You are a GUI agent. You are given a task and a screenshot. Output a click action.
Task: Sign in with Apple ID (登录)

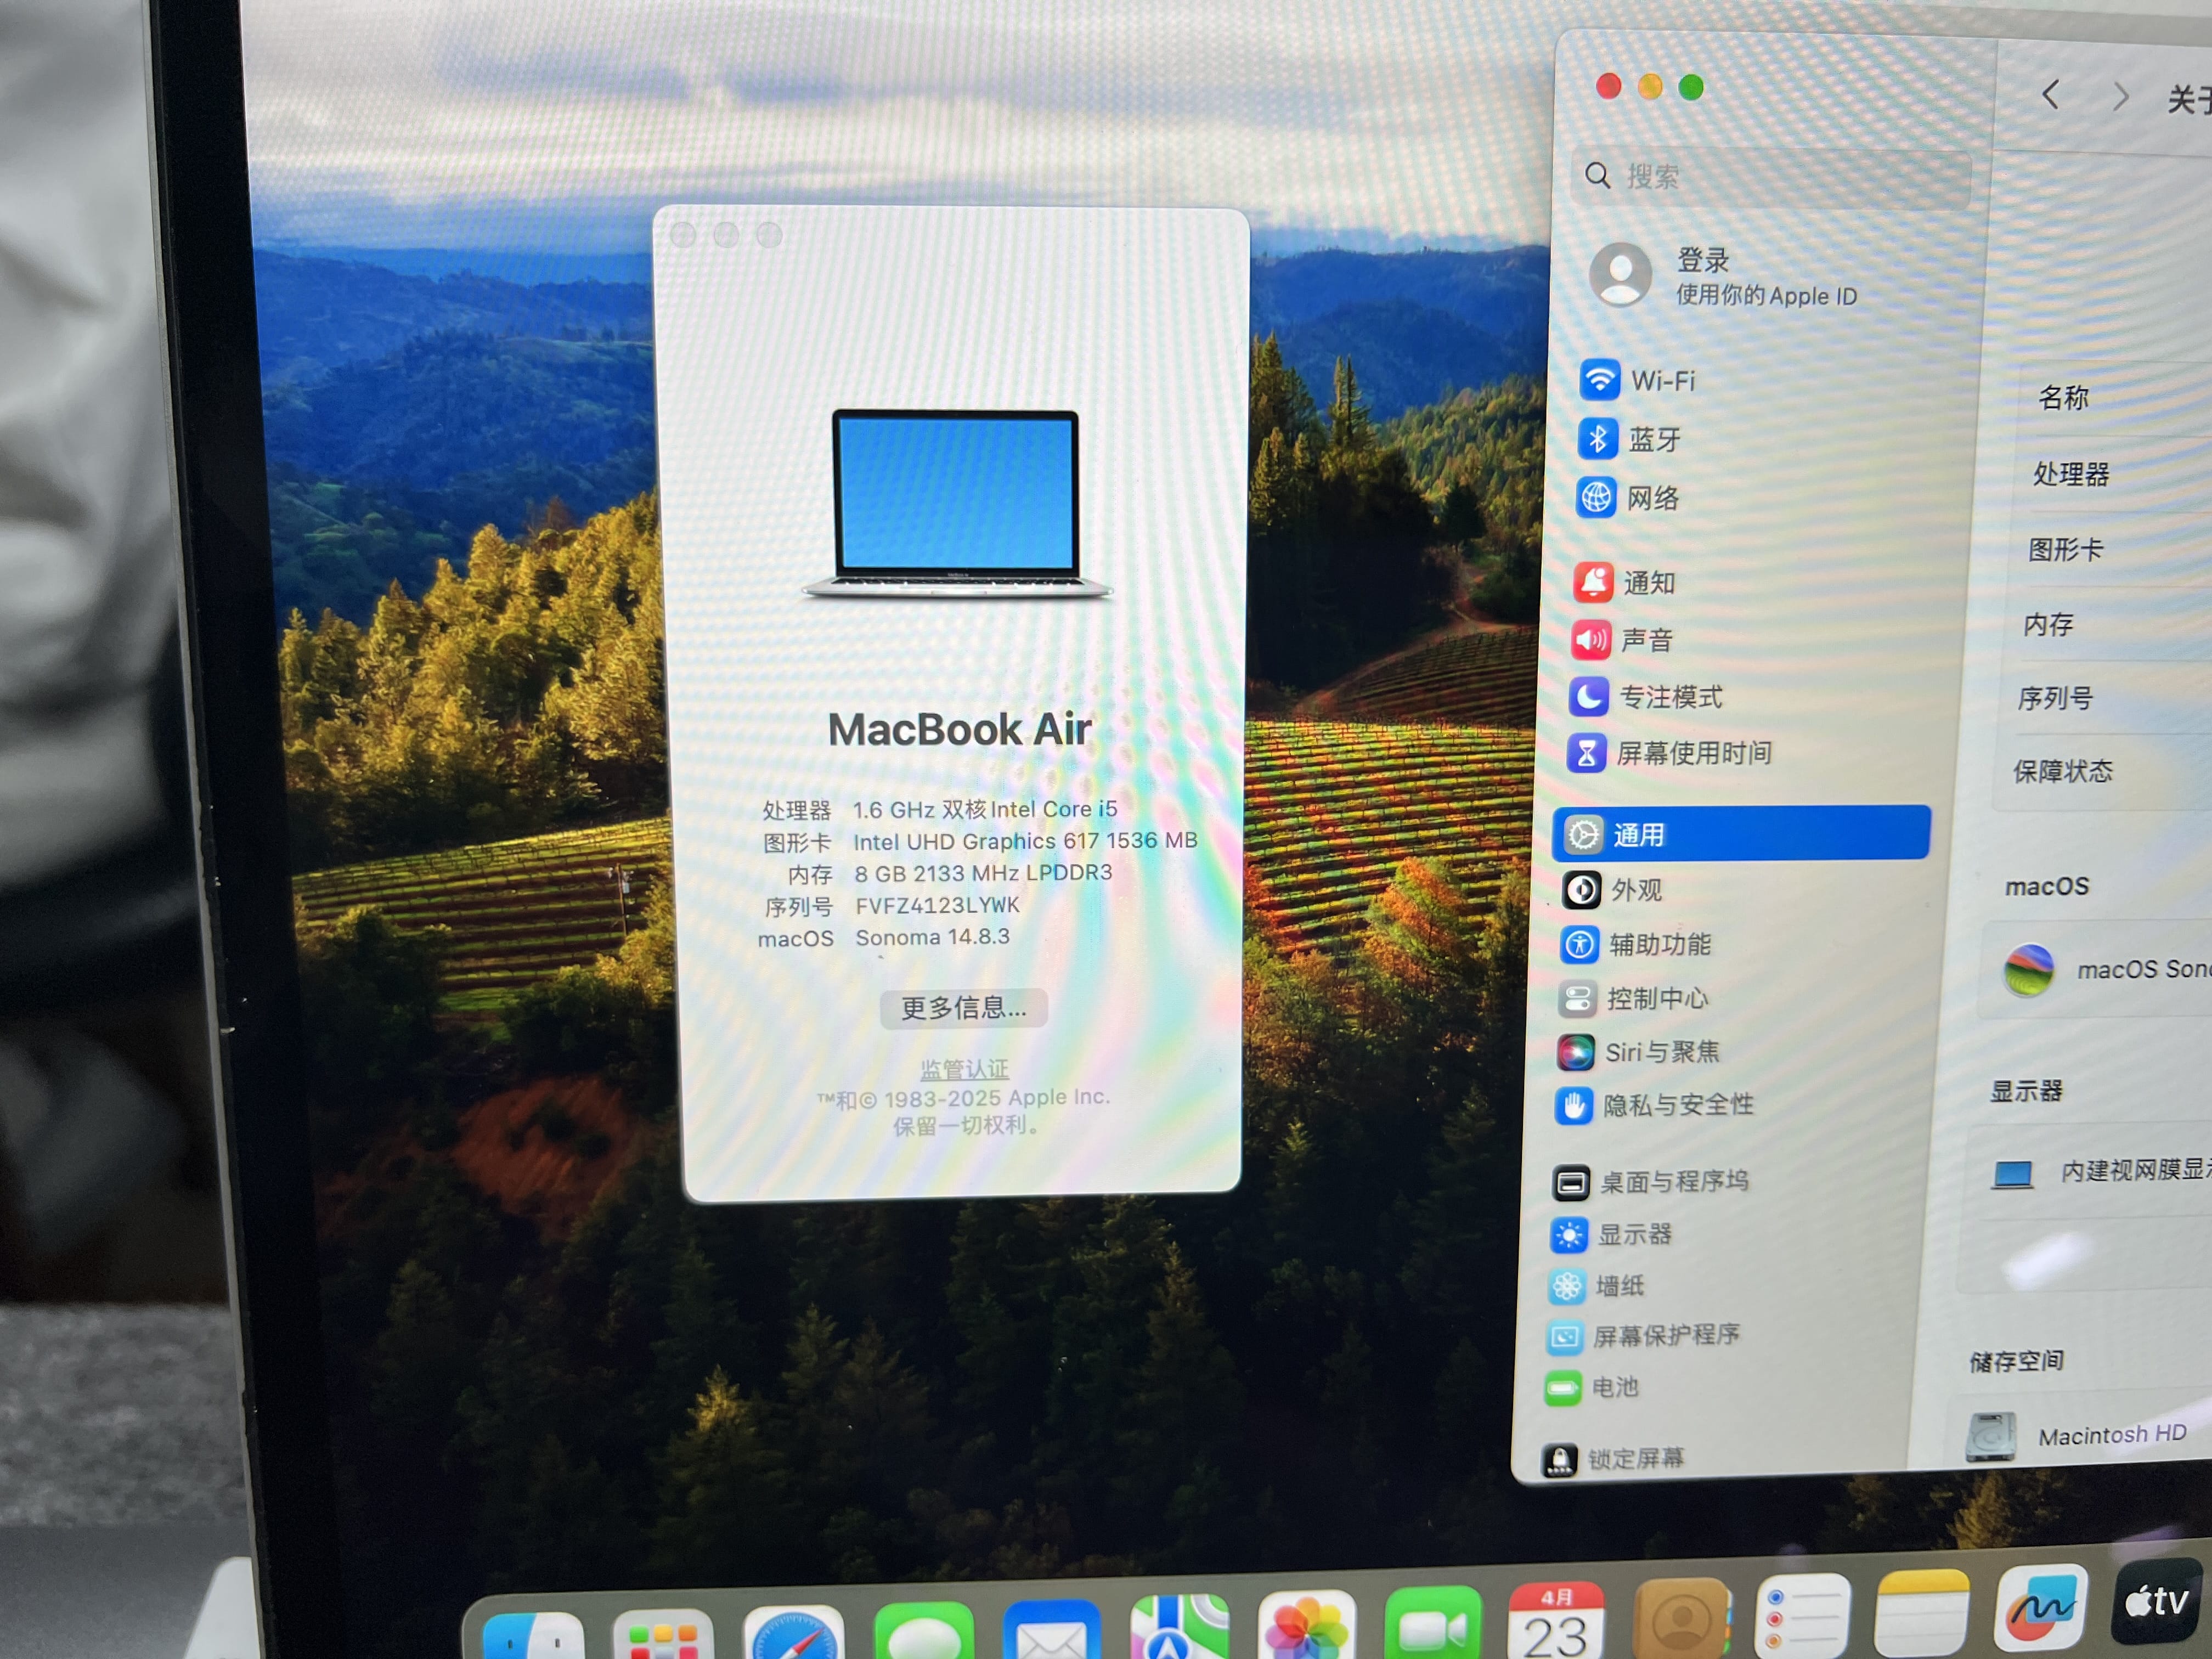1723,275
